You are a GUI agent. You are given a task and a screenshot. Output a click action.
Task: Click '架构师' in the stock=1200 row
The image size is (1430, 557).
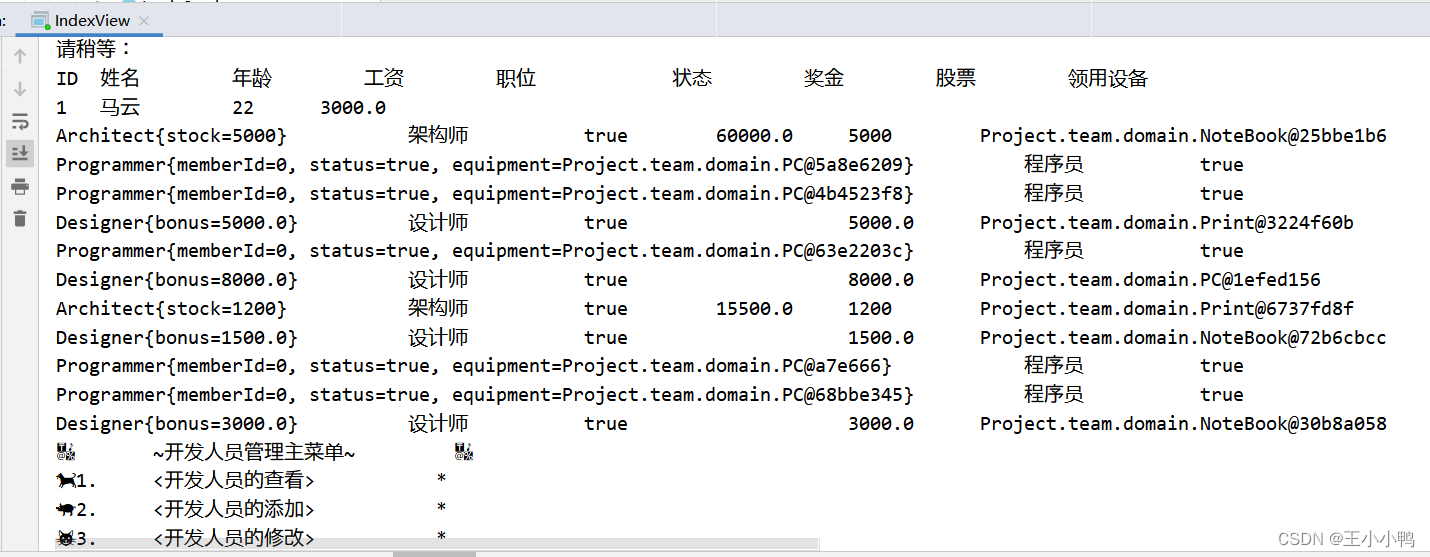(x=438, y=309)
